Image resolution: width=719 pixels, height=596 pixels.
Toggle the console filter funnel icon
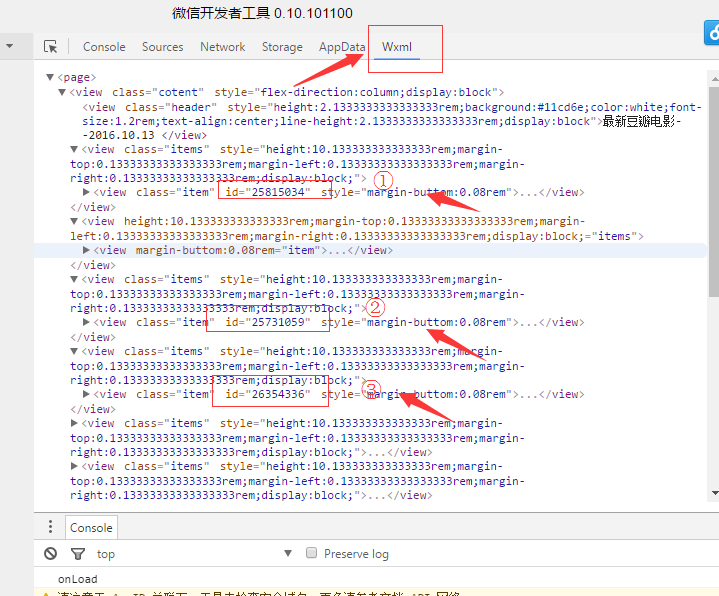(78, 554)
